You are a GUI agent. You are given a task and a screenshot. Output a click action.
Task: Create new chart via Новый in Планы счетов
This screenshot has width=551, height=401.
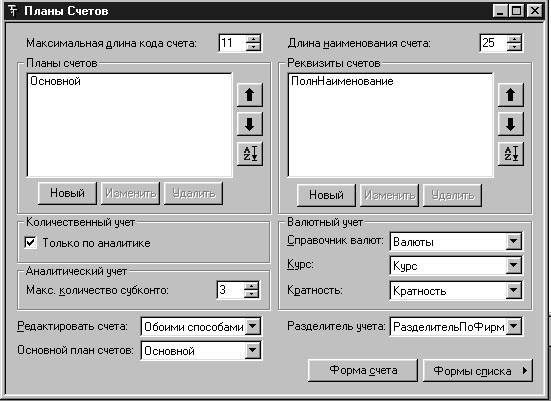click(x=67, y=193)
